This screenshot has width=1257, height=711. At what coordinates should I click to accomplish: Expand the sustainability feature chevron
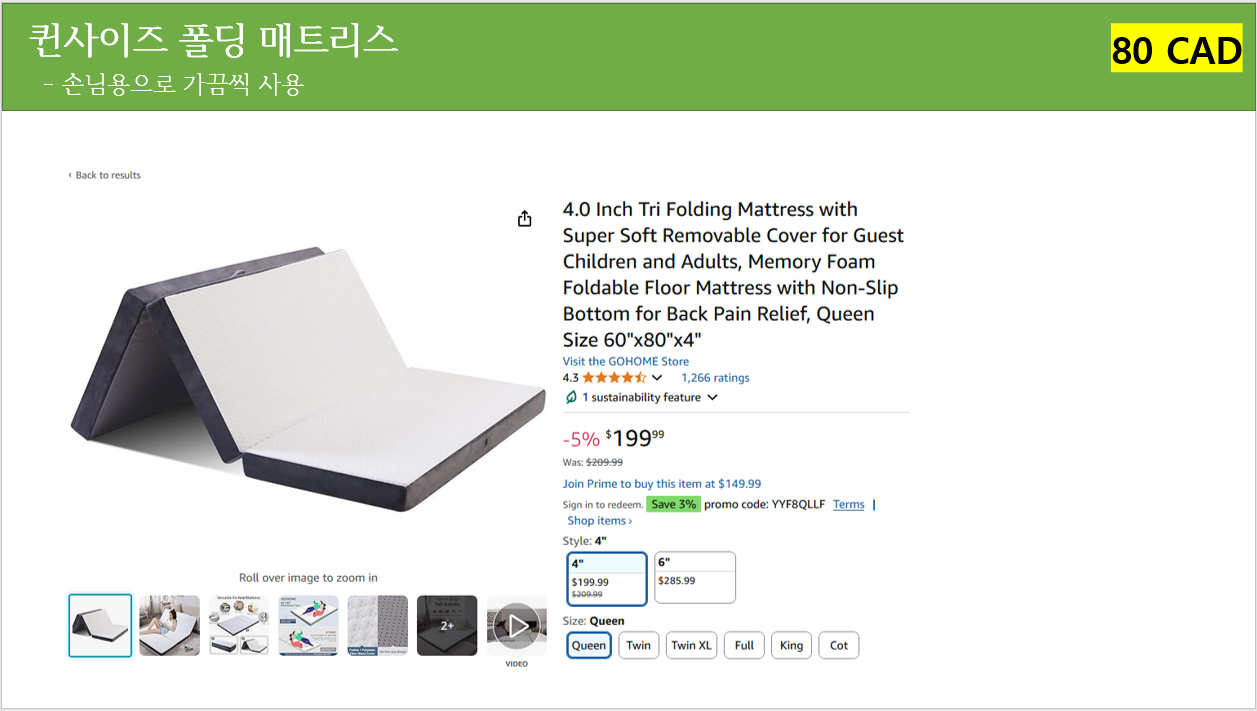click(712, 397)
